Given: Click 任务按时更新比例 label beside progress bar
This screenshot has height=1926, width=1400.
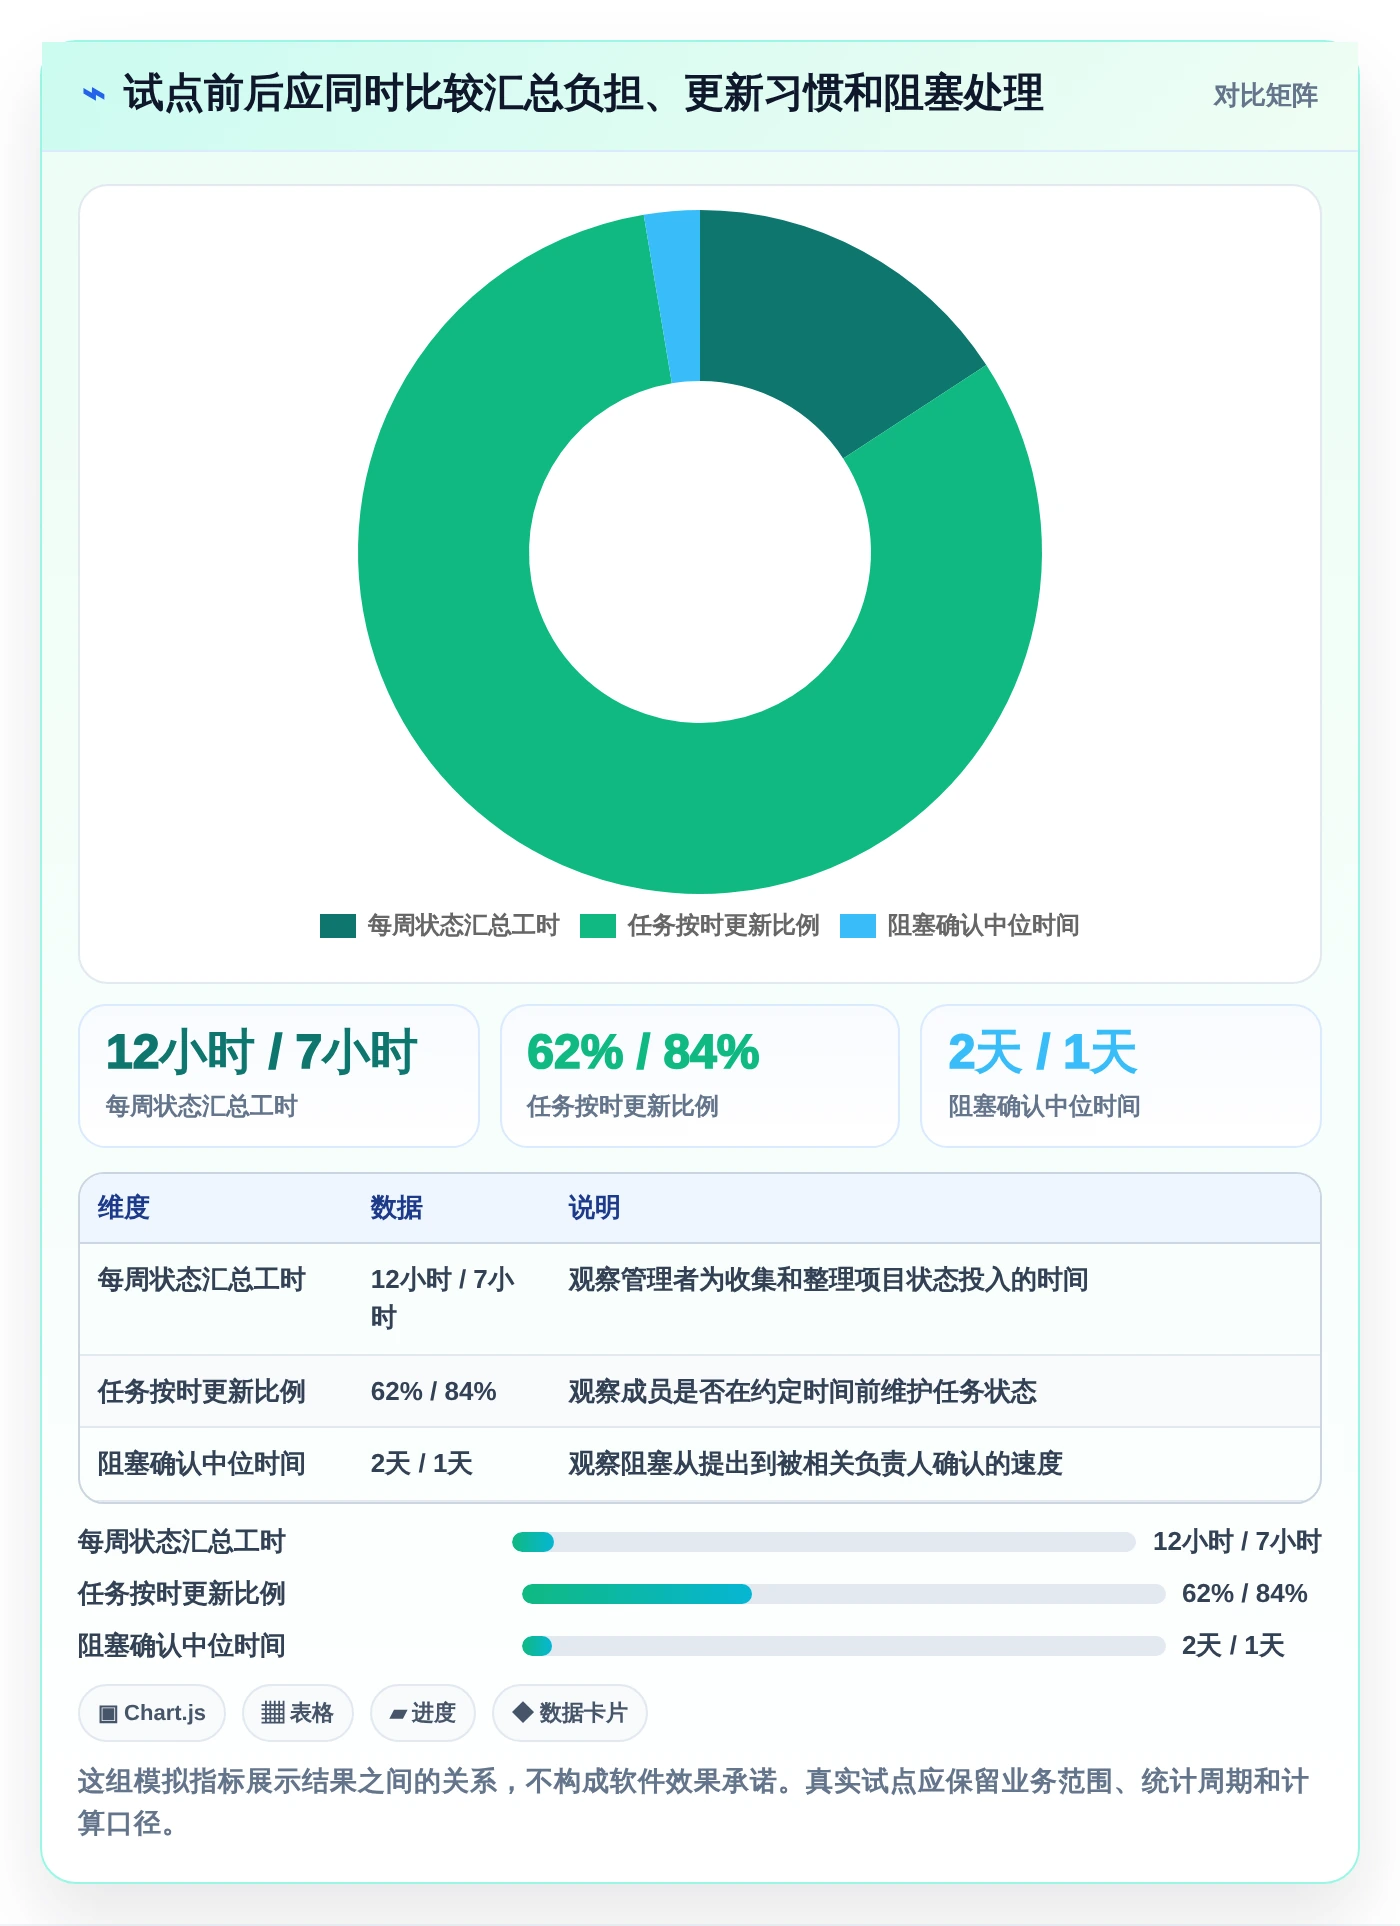Looking at the screenshot, I should coord(182,1594).
